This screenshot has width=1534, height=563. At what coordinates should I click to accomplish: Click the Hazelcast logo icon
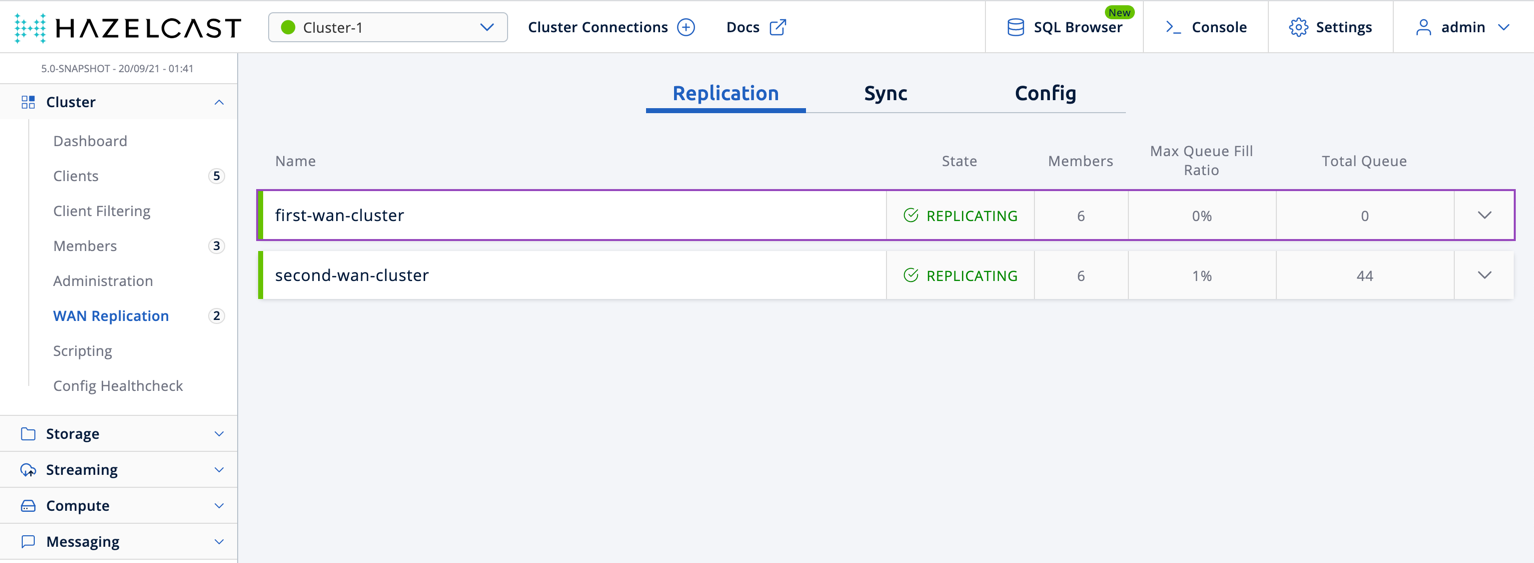(x=30, y=28)
